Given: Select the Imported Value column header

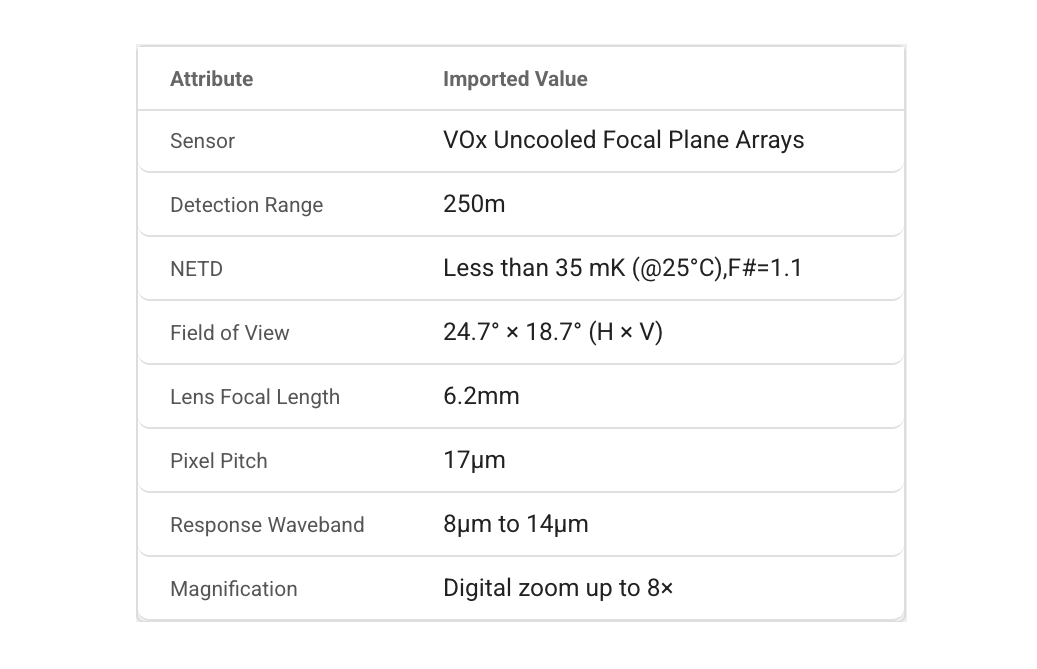Looking at the screenshot, I should 515,79.
